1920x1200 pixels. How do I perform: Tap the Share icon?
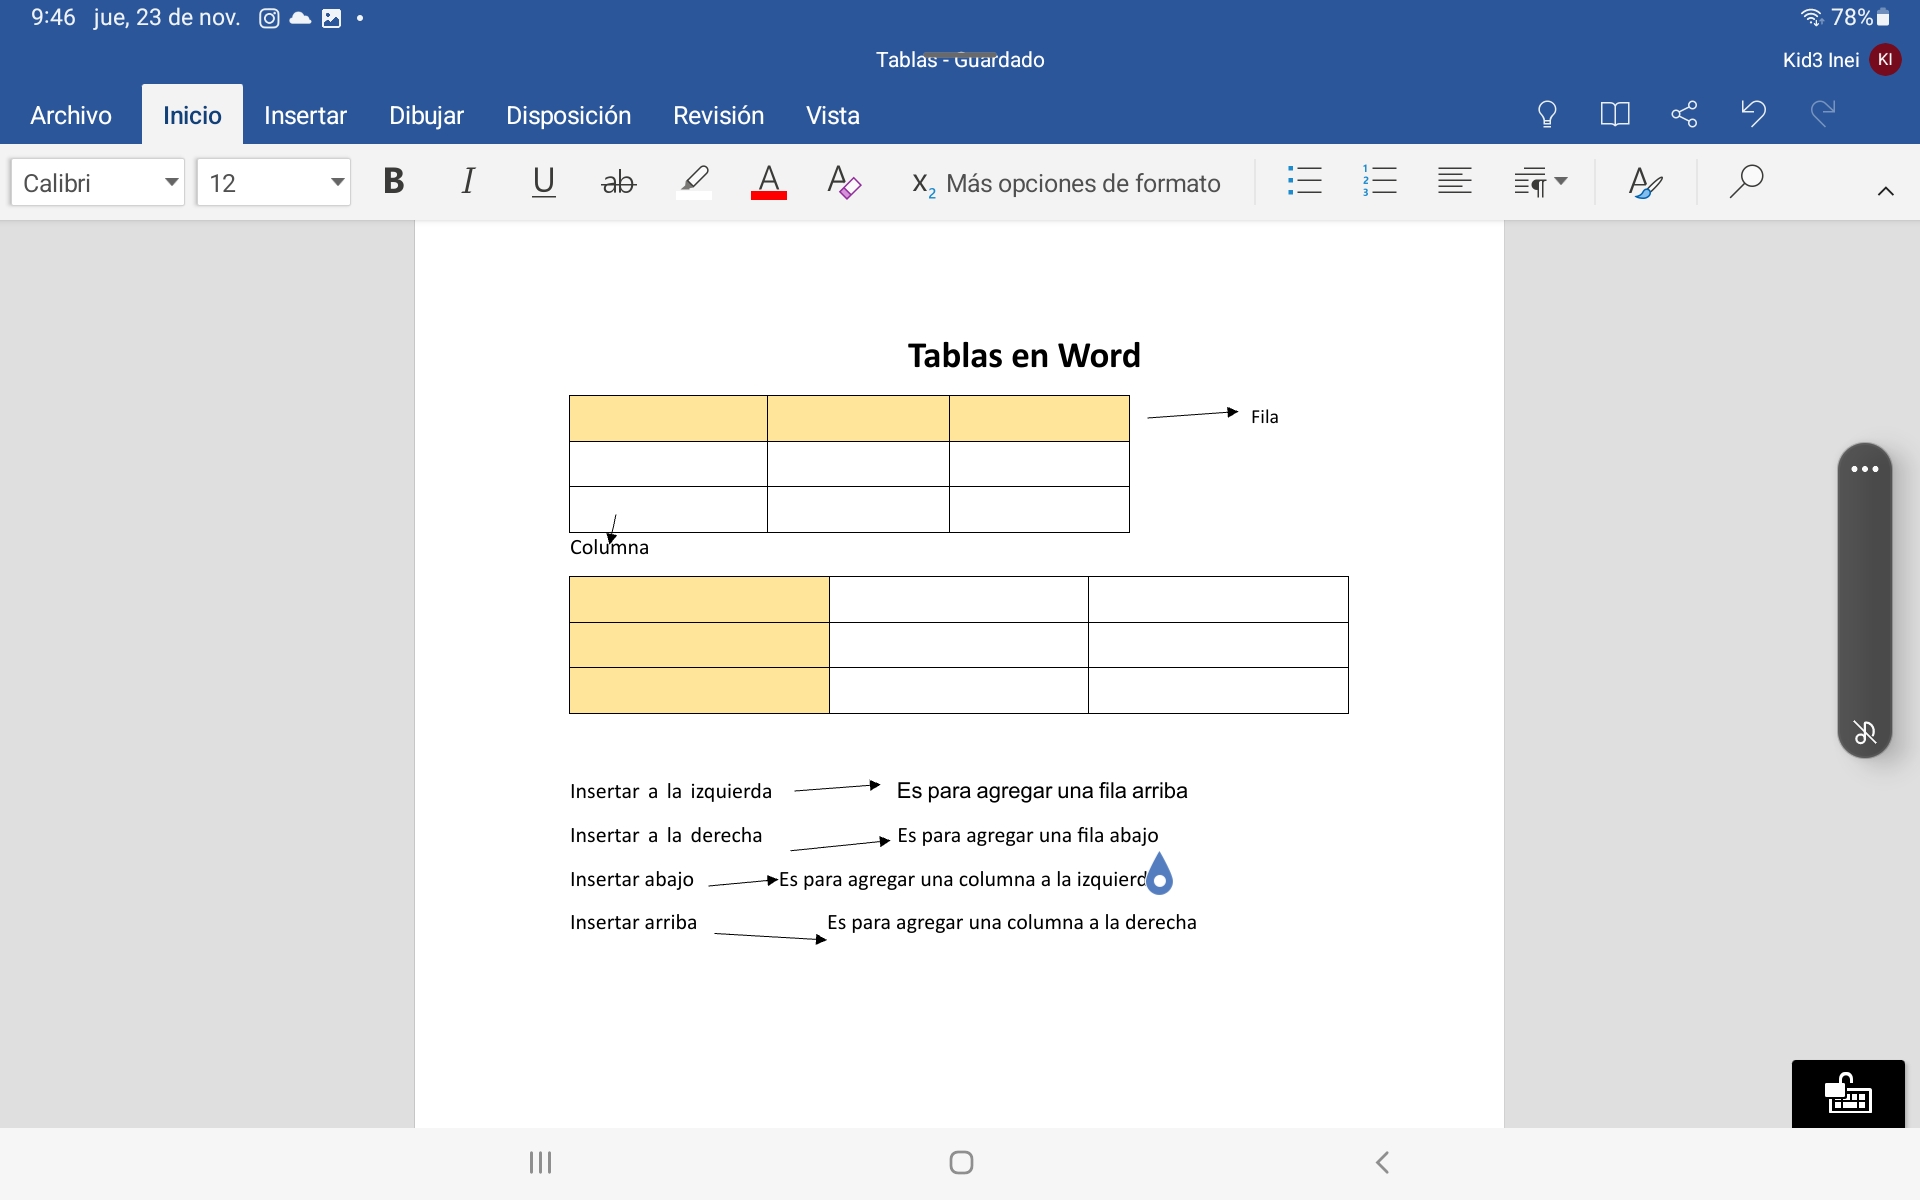coord(1684,114)
